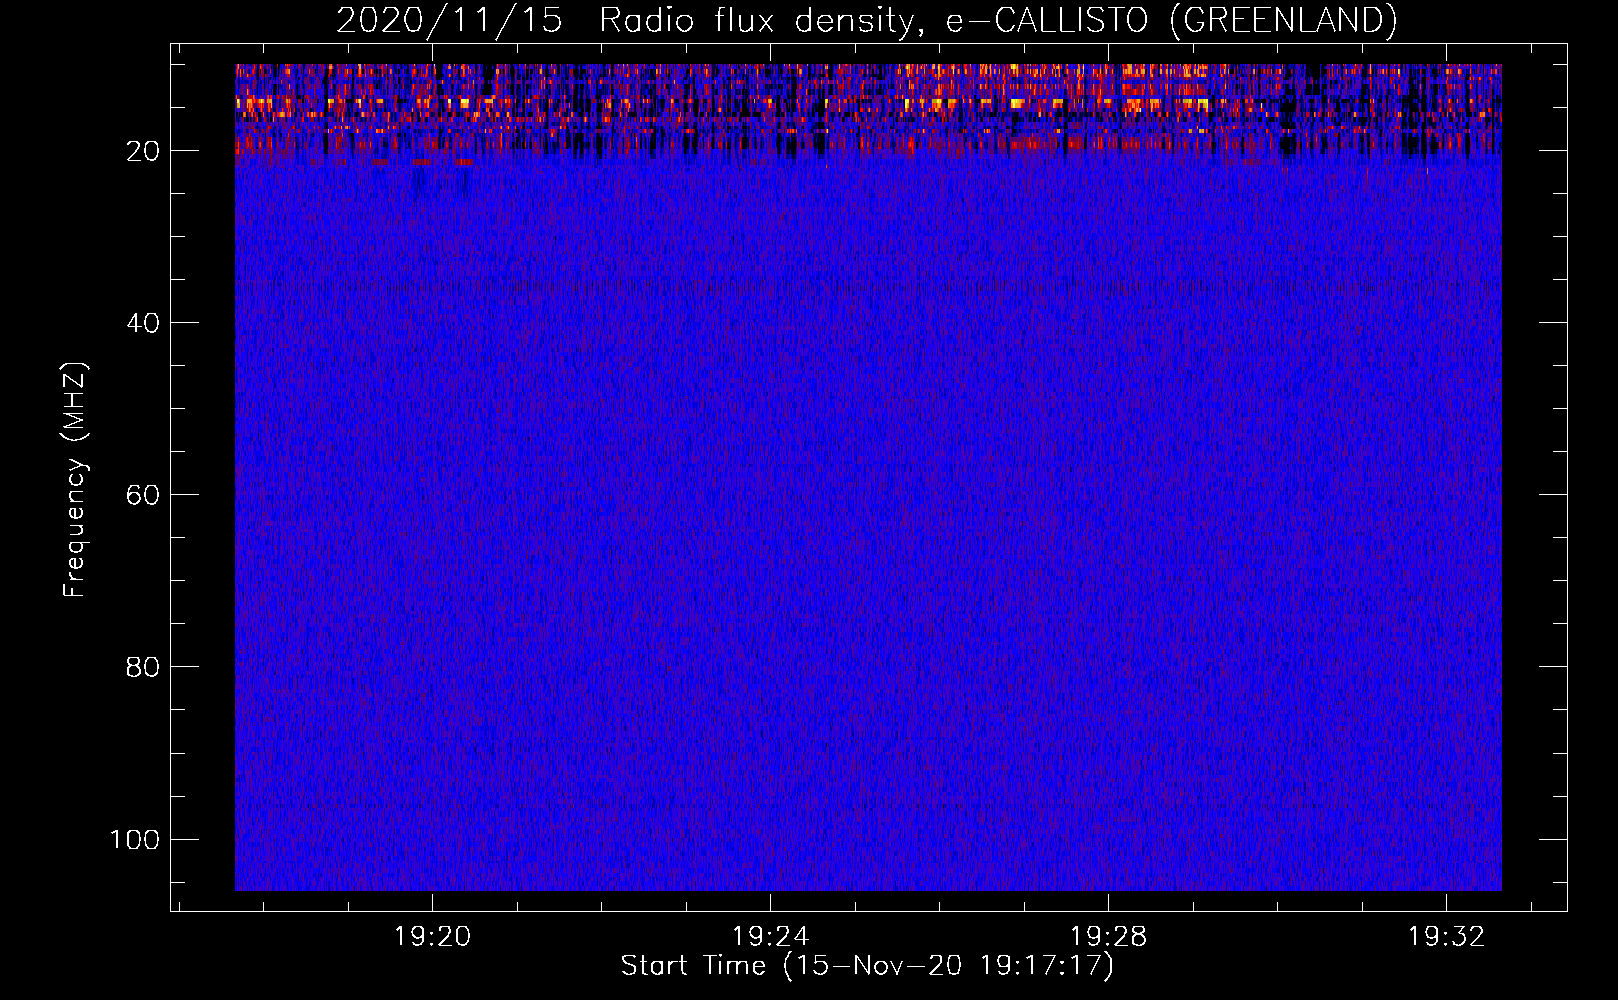Select the 19:20 time axis label
Viewport: 1618px width, 1000px height.
(432, 937)
